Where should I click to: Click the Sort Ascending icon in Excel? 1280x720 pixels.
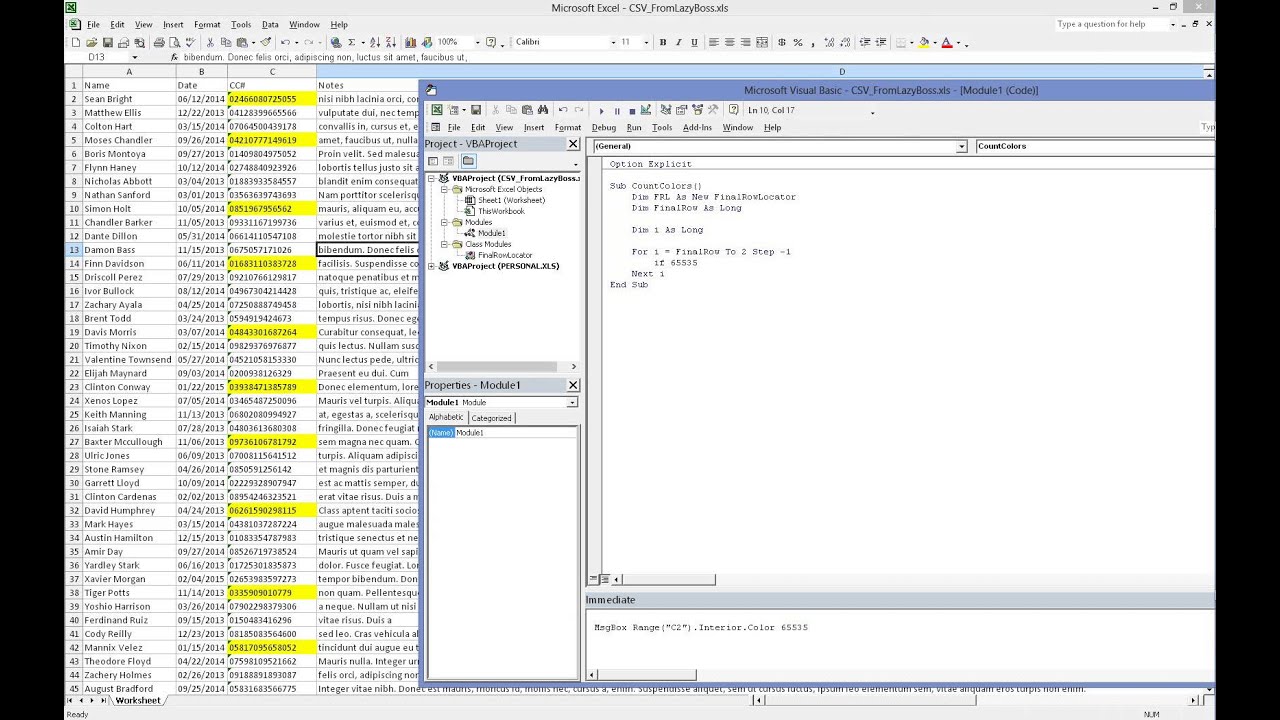[375, 42]
